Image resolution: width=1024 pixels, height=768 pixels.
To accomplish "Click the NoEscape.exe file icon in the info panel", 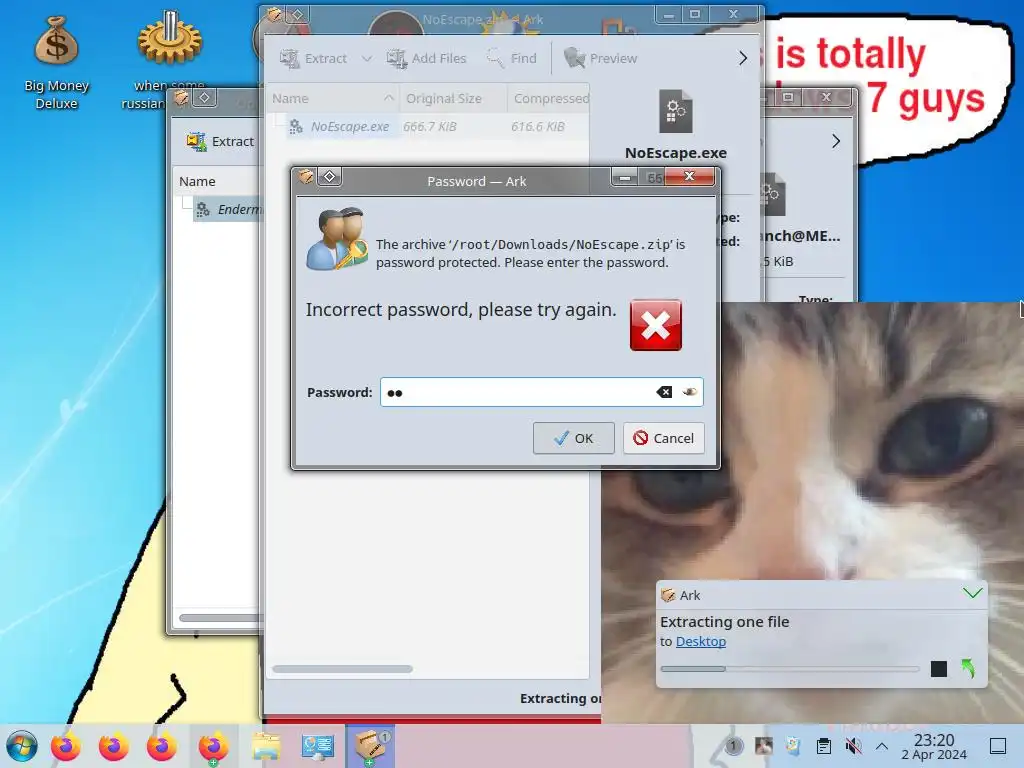I will (x=676, y=112).
